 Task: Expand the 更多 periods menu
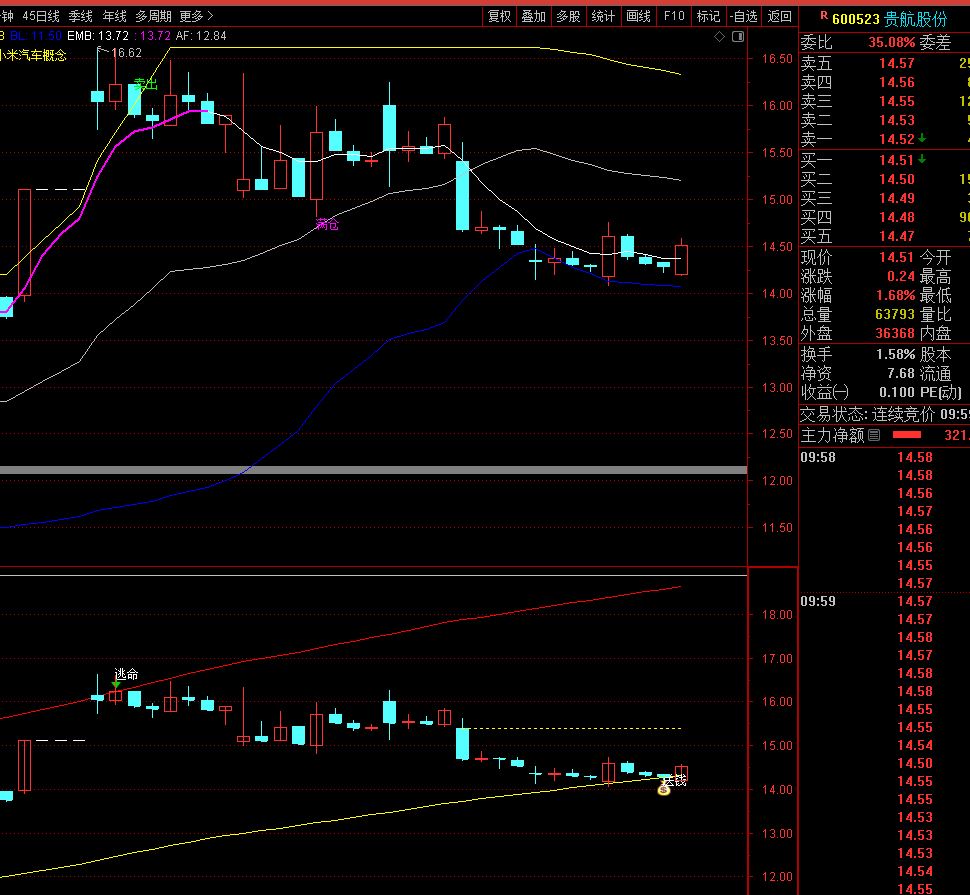[196, 16]
